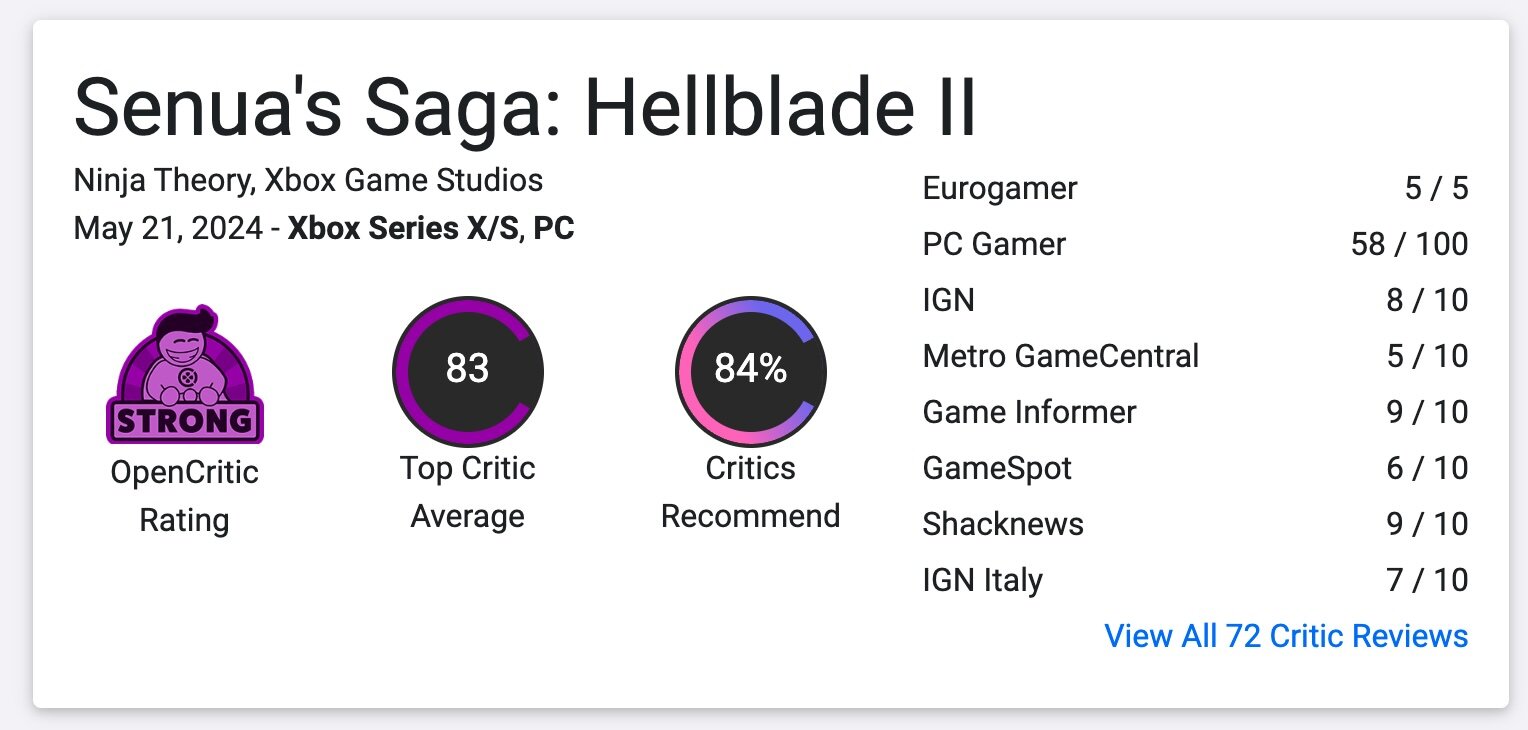Open the Metro GameCentral review
This screenshot has width=1528, height=730.
(x=1060, y=356)
